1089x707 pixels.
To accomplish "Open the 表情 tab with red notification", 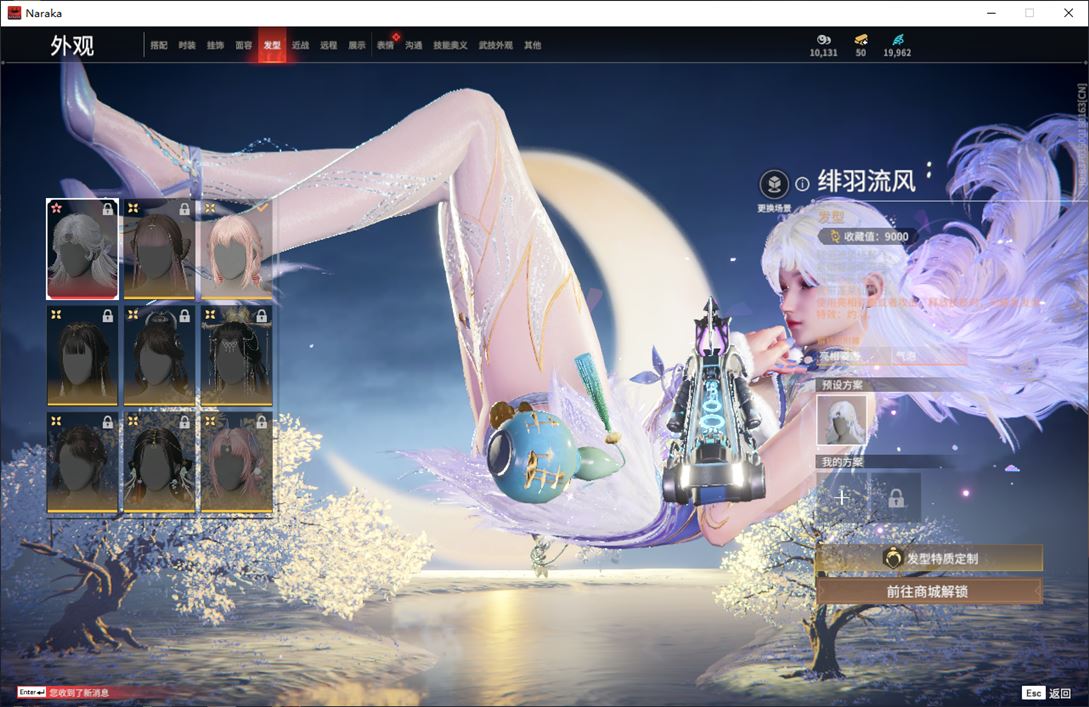I will coord(385,45).
